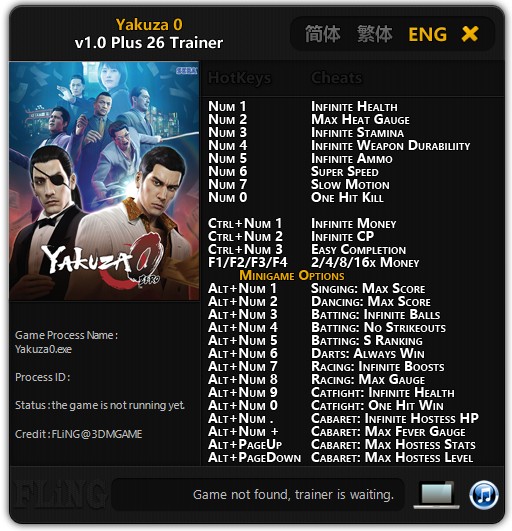Screen dimensions: 512x531
Task: Toggle the Infinite Health cheat
Action: click(x=354, y=107)
